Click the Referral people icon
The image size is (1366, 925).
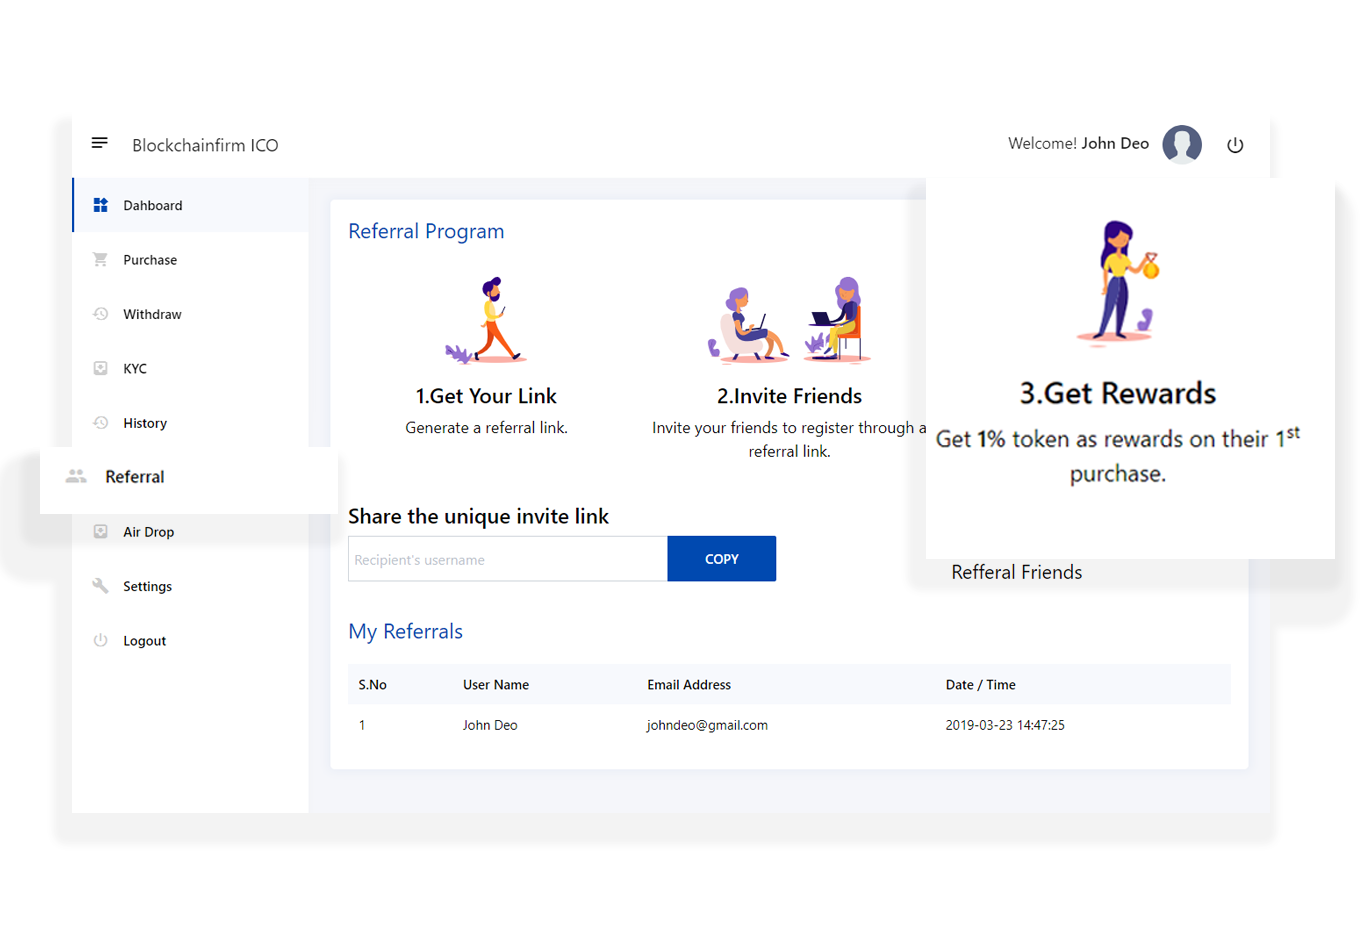click(76, 477)
